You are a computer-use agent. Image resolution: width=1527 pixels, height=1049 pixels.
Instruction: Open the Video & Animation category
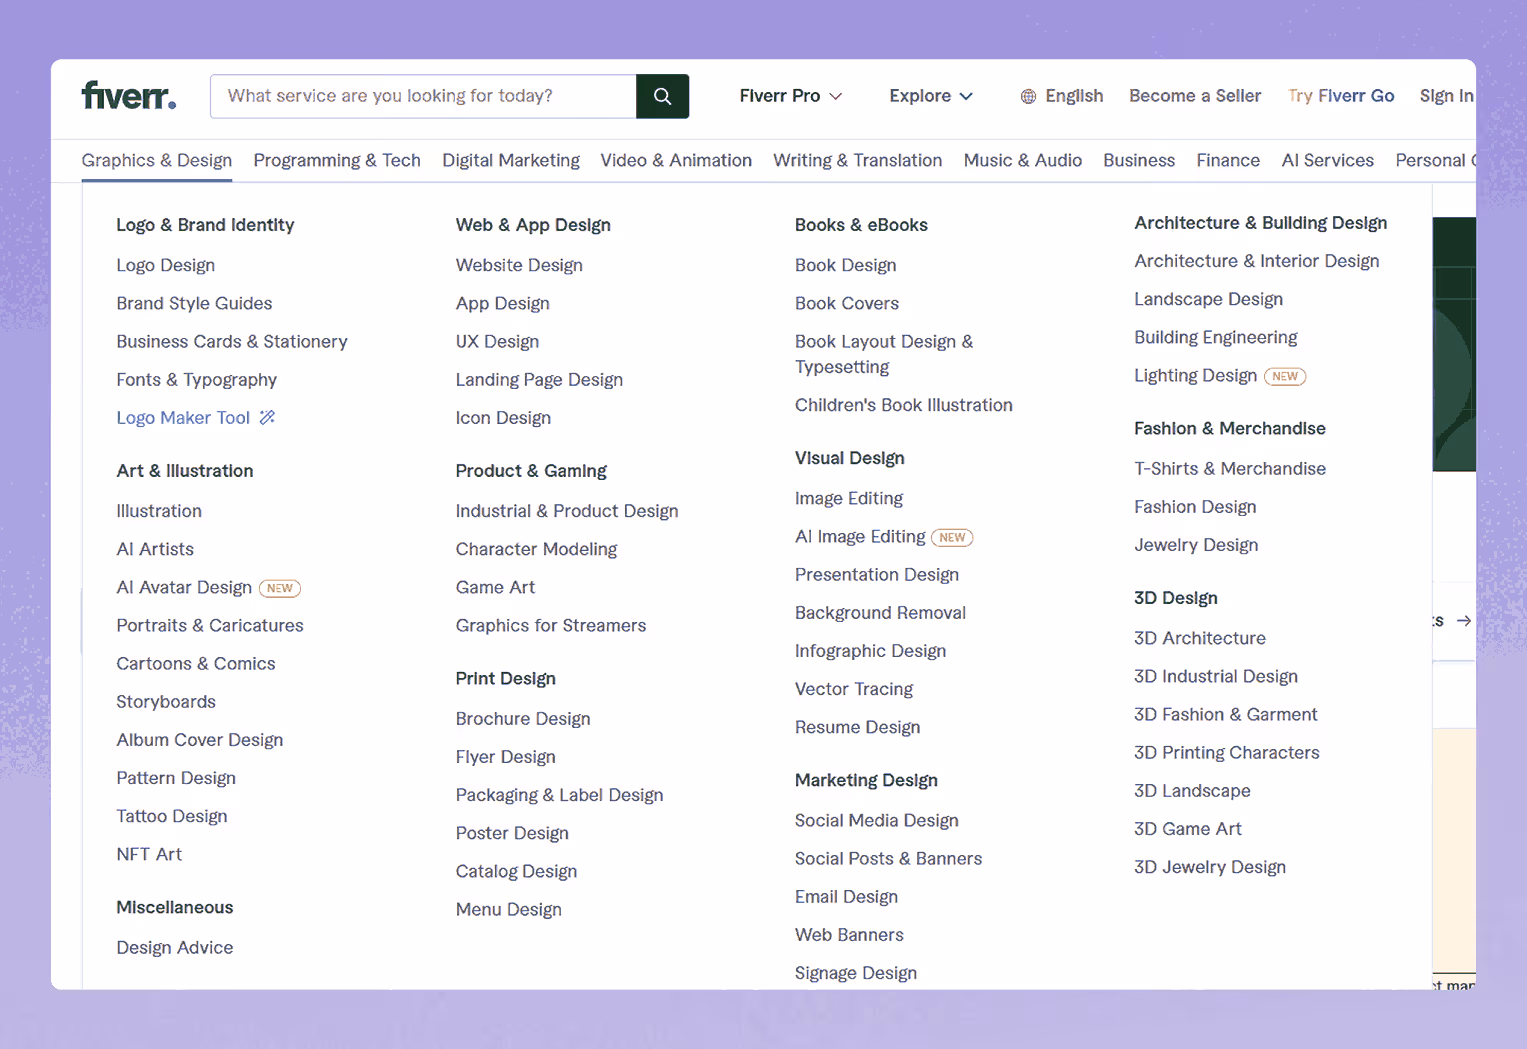[x=676, y=160]
